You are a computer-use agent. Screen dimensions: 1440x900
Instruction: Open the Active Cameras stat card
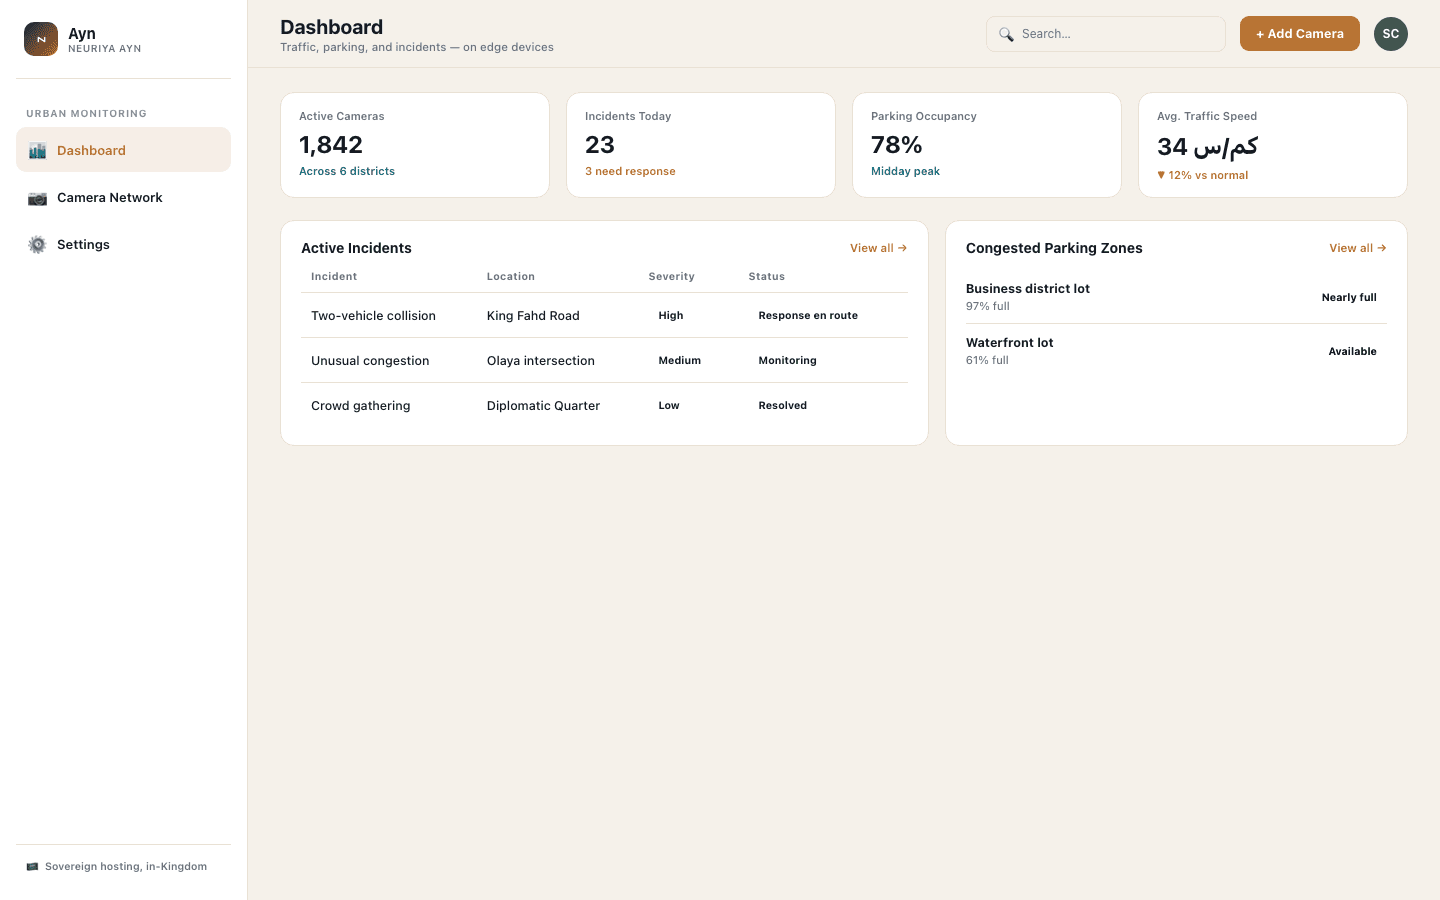pyautogui.click(x=415, y=145)
